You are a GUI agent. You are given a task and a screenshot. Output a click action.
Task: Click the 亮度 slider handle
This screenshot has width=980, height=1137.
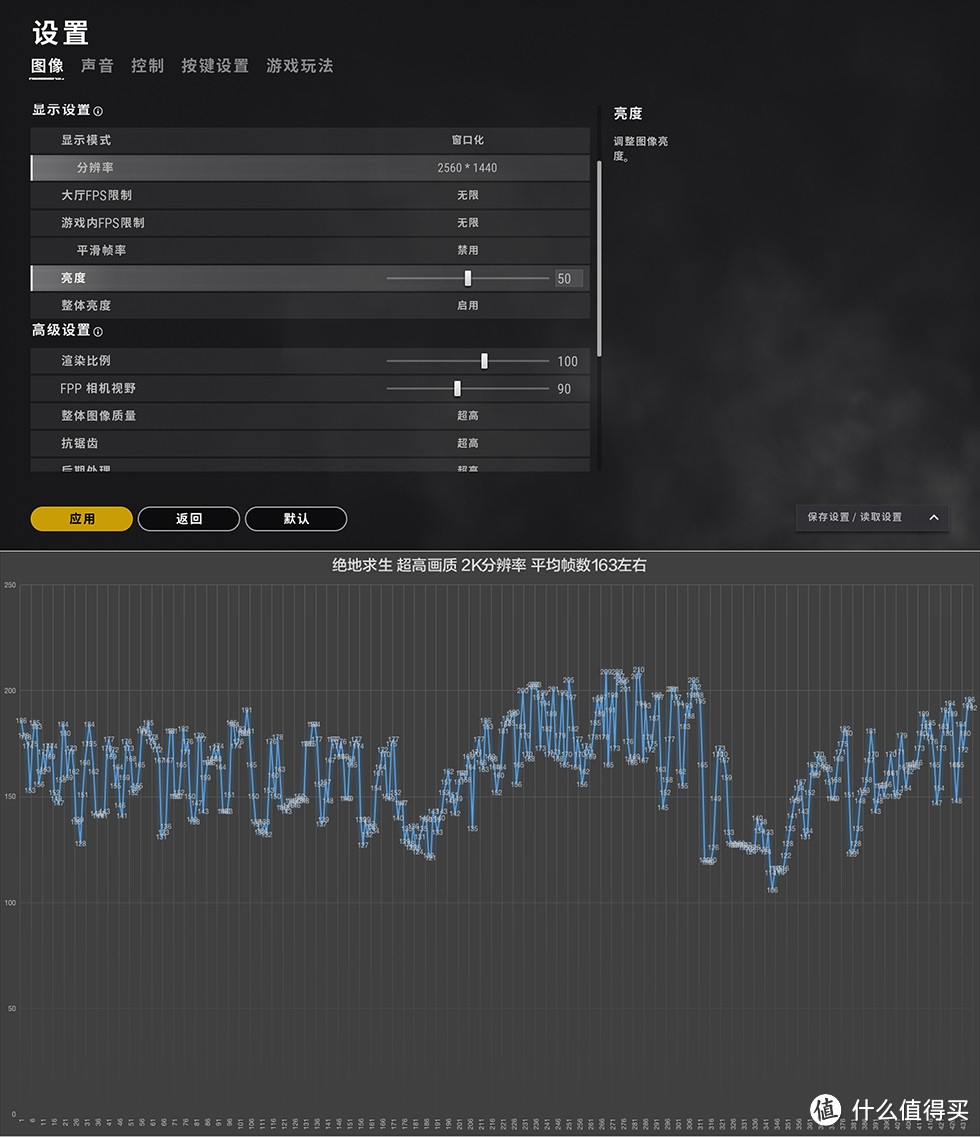coord(468,278)
